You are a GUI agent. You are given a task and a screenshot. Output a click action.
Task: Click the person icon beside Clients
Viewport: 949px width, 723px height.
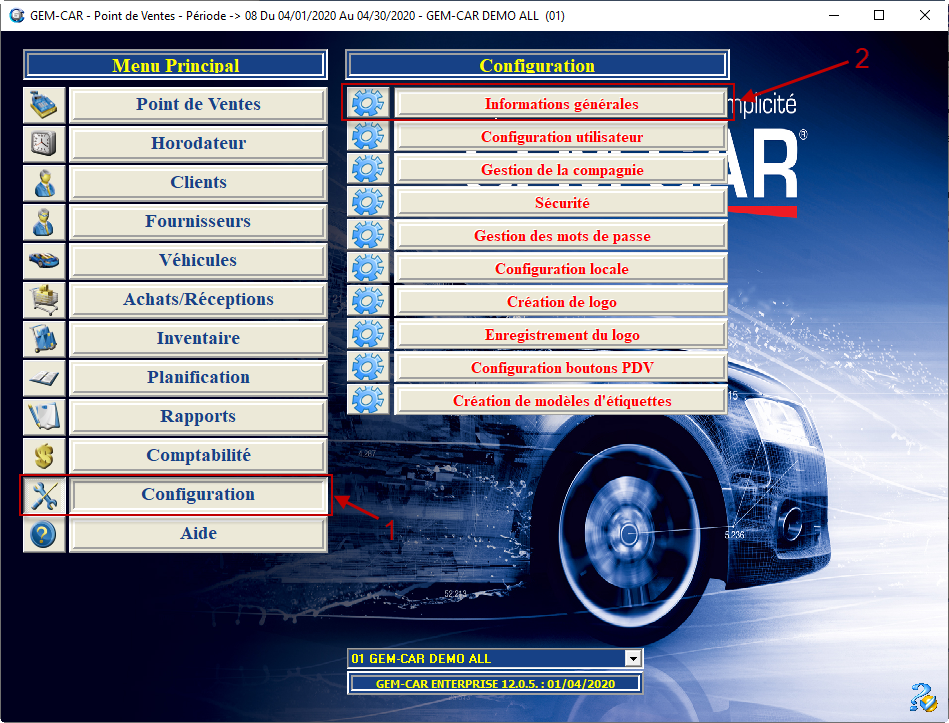coord(44,183)
